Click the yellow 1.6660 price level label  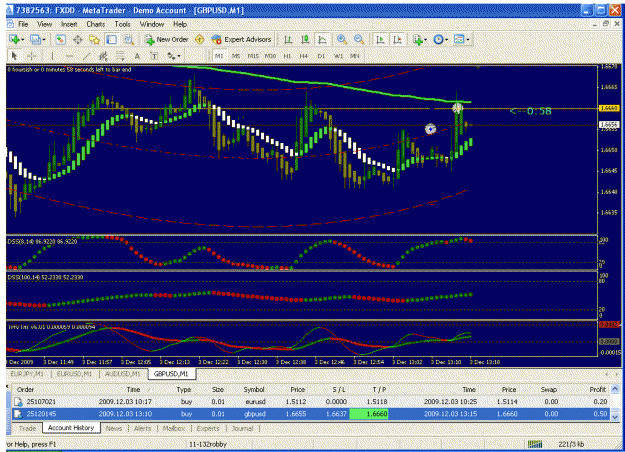point(609,108)
